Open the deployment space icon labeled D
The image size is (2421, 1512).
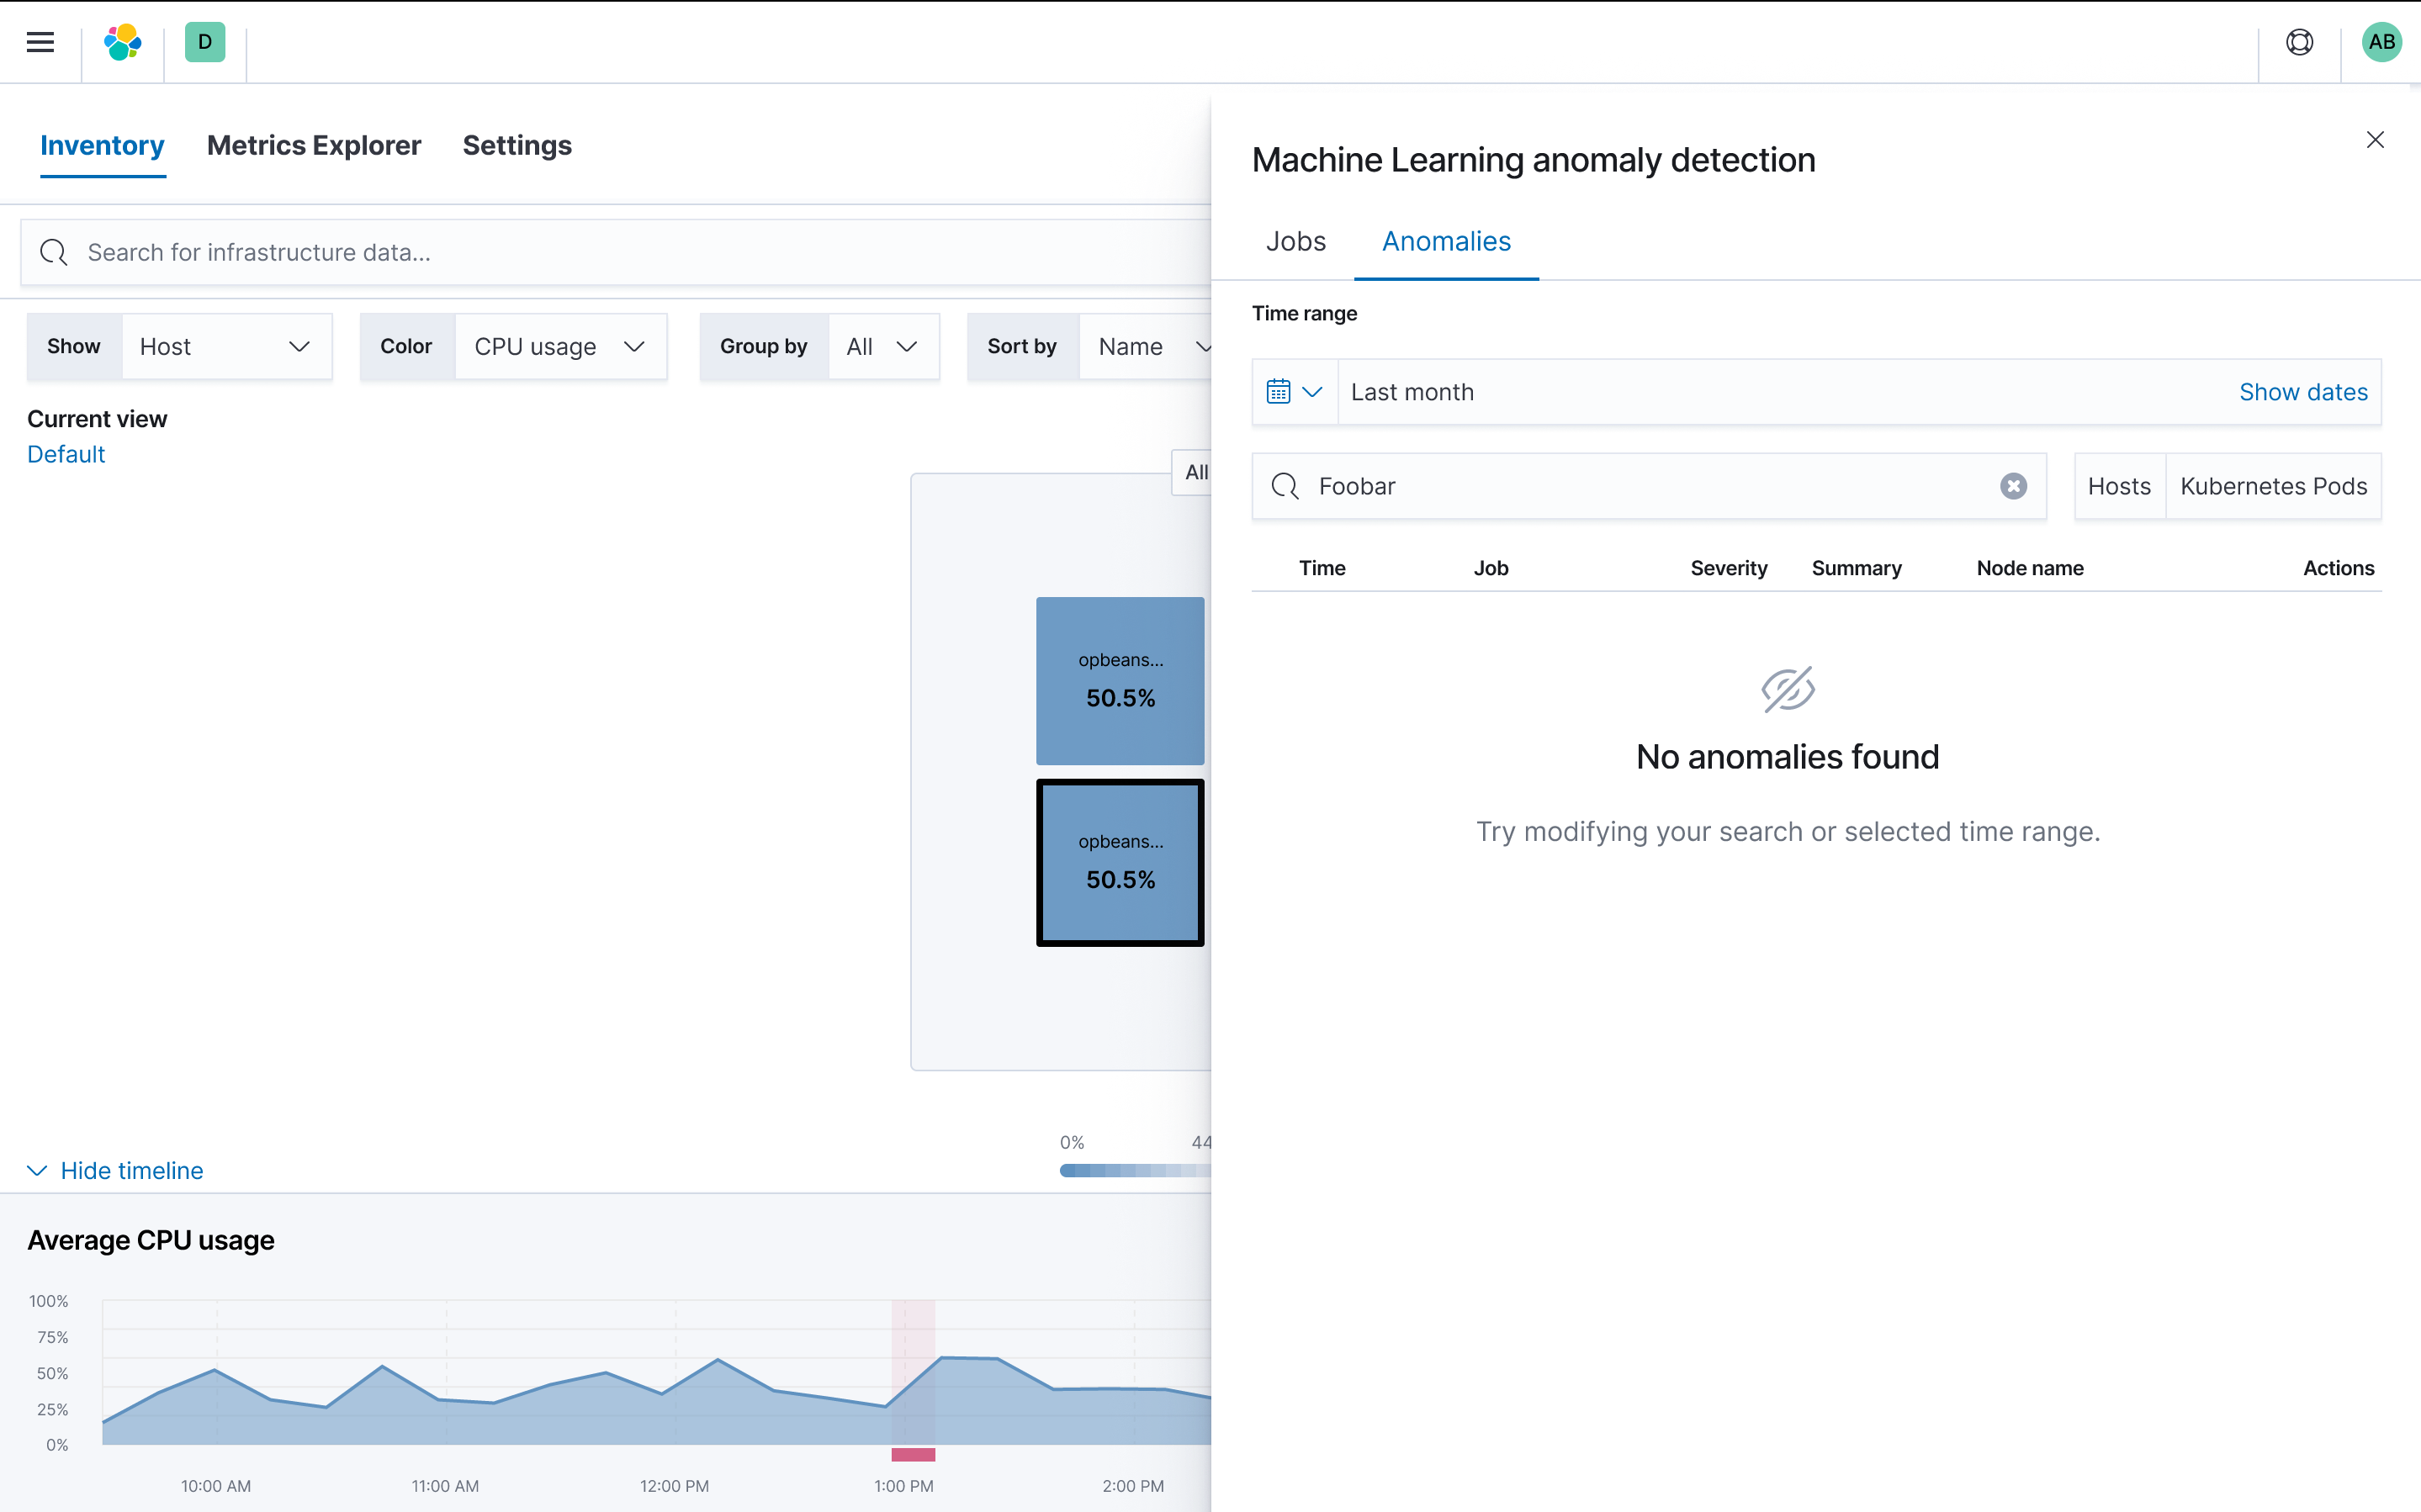(204, 42)
